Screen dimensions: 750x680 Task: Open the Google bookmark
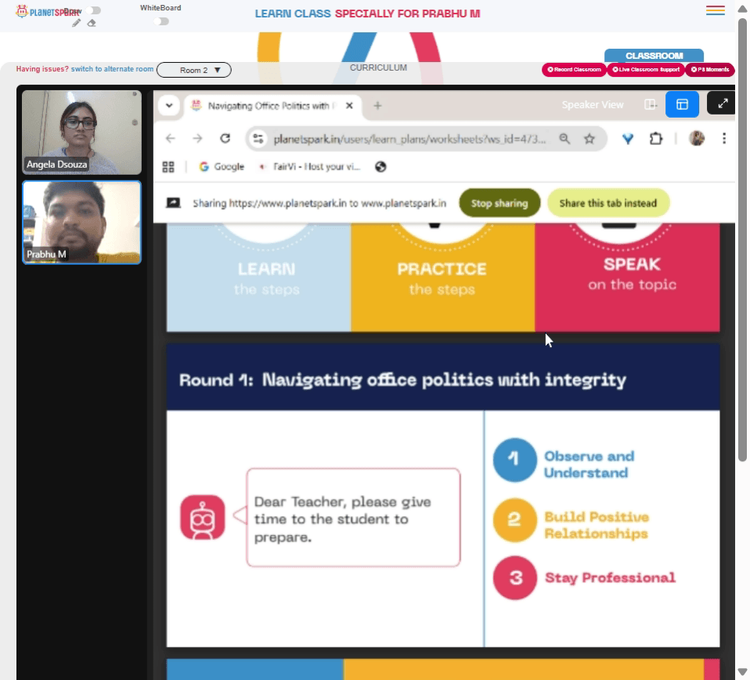(x=221, y=167)
